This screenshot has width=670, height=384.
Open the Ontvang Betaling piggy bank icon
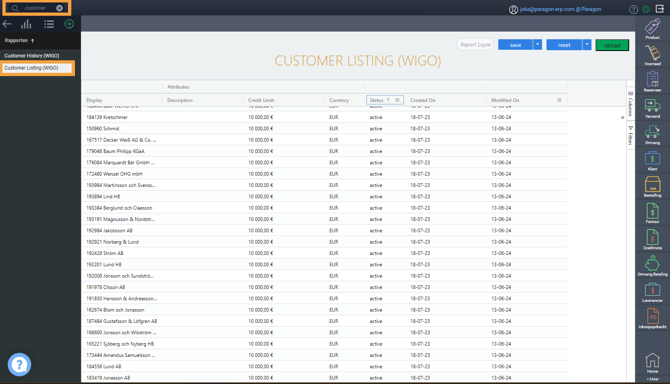coord(652,265)
